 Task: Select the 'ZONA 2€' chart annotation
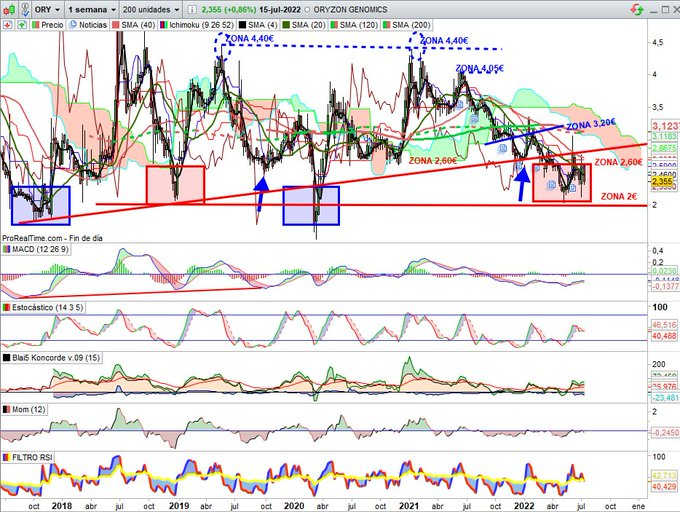619,196
